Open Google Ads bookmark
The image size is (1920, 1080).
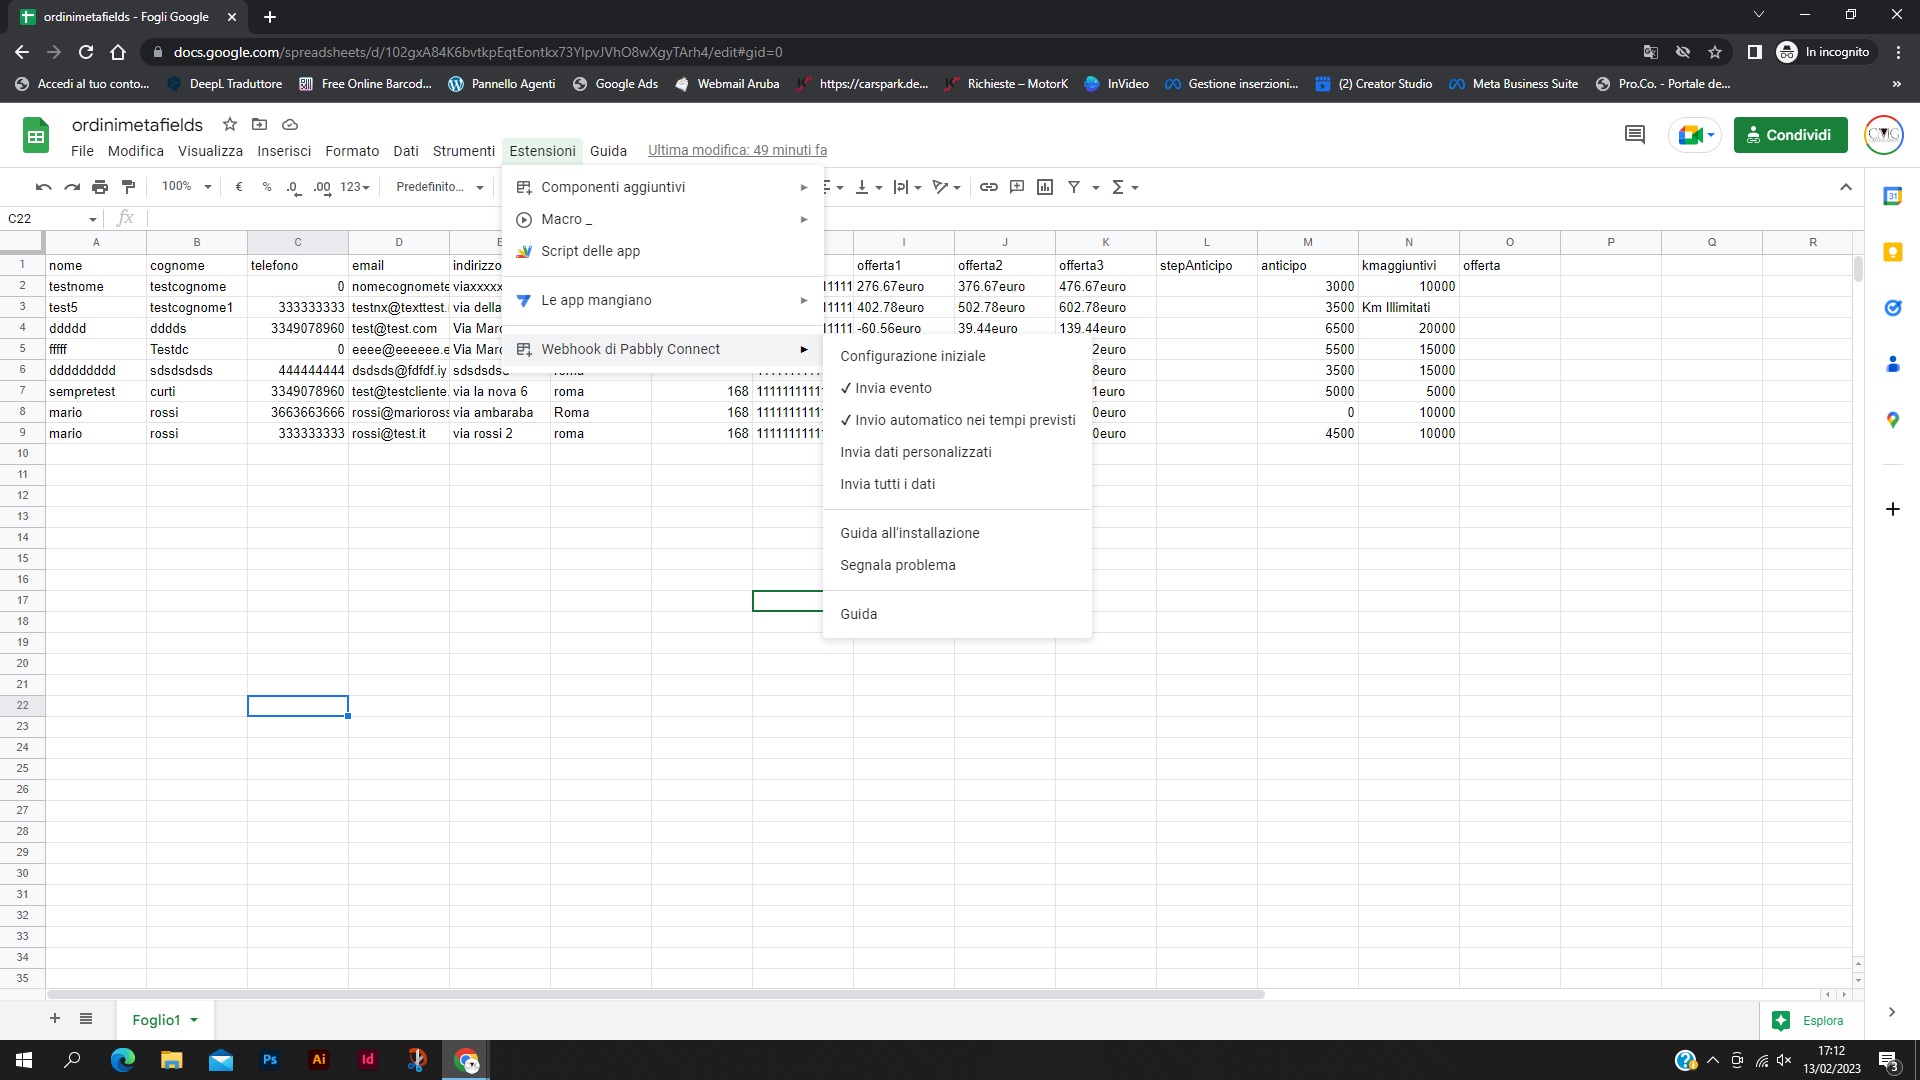[x=615, y=84]
